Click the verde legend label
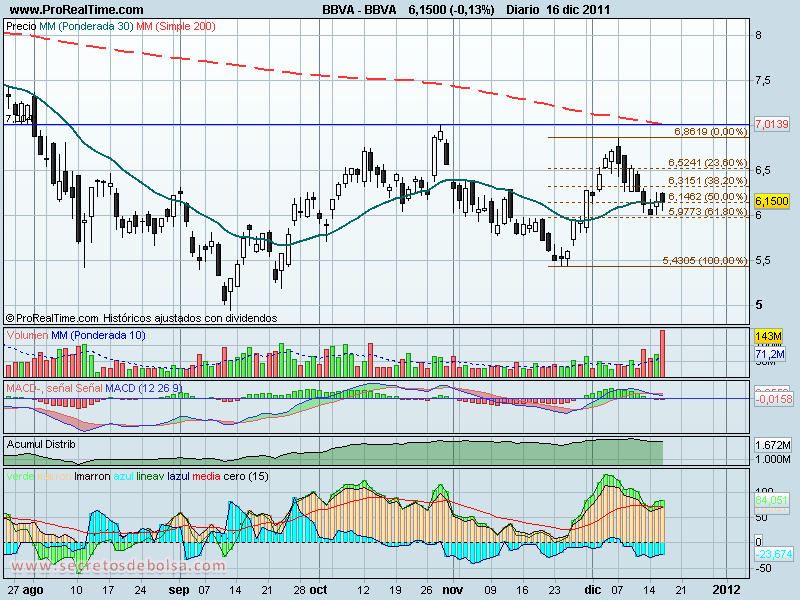800x600 pixels. (x=20, y=476)
